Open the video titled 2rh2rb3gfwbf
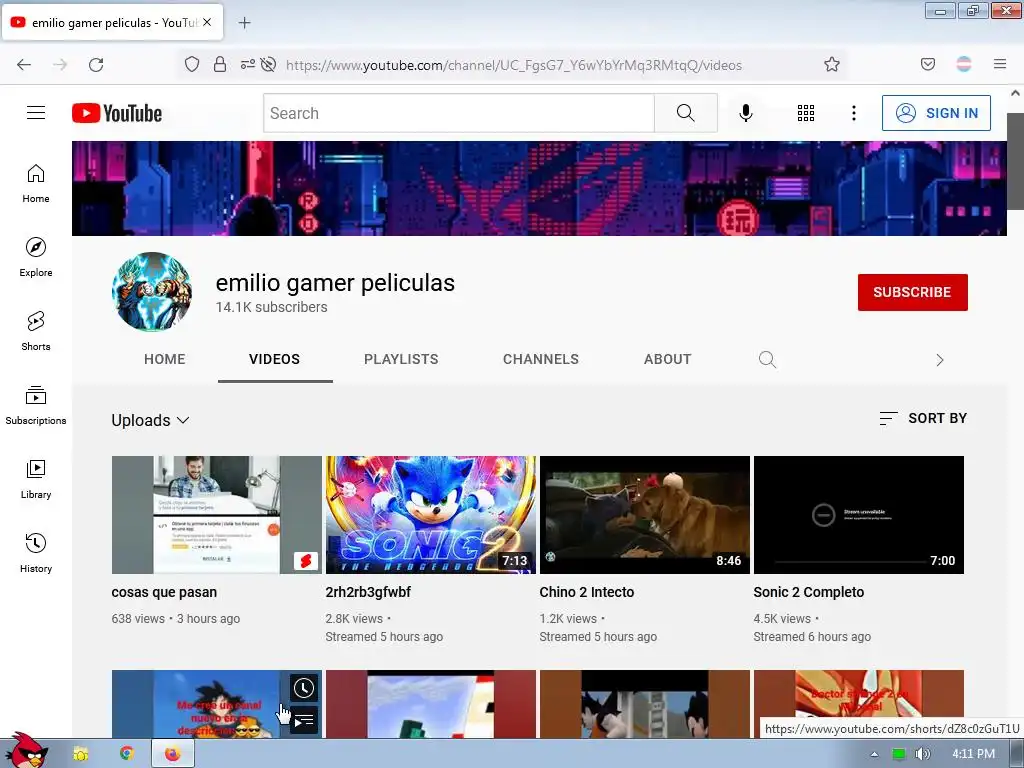This screenshot has height=768, width=1024. tap(368, 592)
